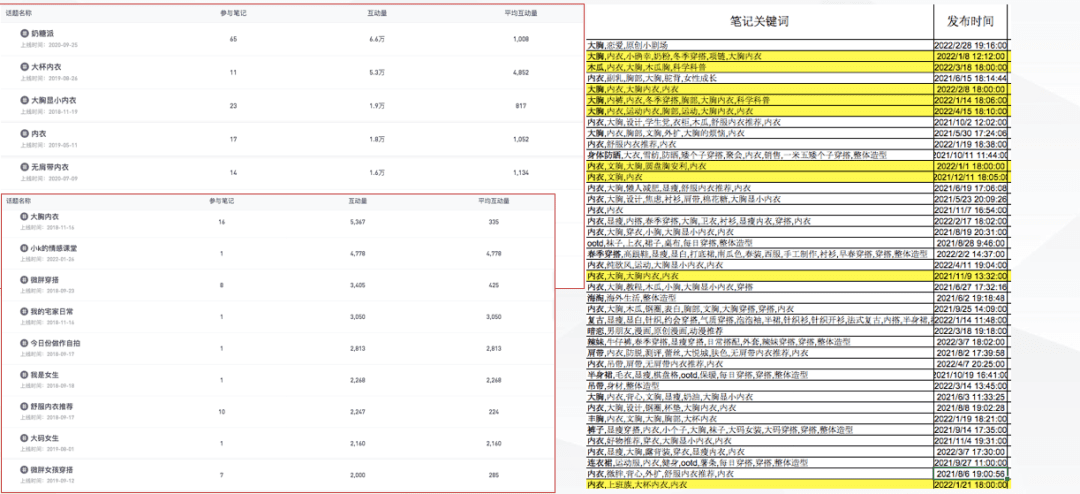Click the 2,000 interaction value for 微胖女孩穿搭
Screen dimensions: 1080x494
(x=357, y=475)
